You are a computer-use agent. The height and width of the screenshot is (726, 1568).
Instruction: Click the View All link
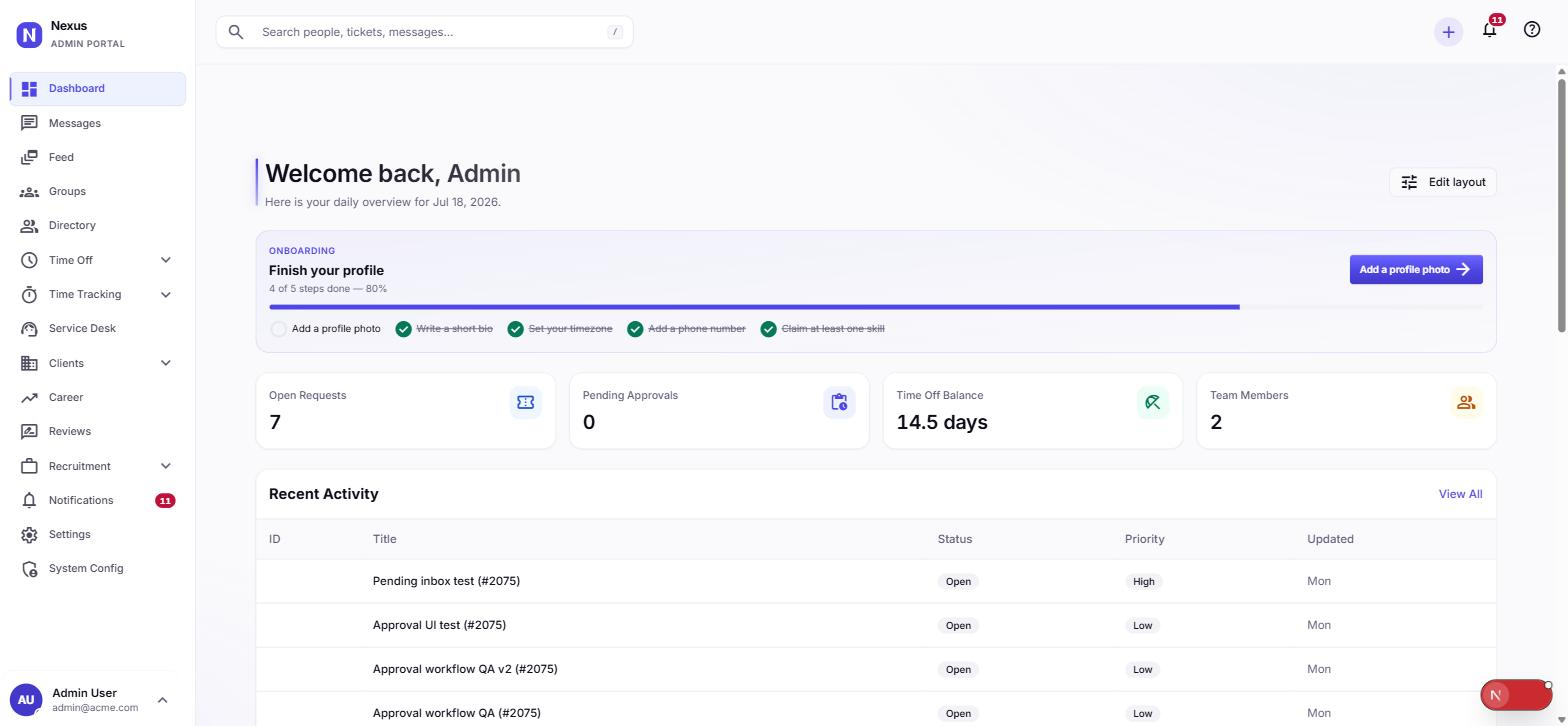tap(1460, 494)
